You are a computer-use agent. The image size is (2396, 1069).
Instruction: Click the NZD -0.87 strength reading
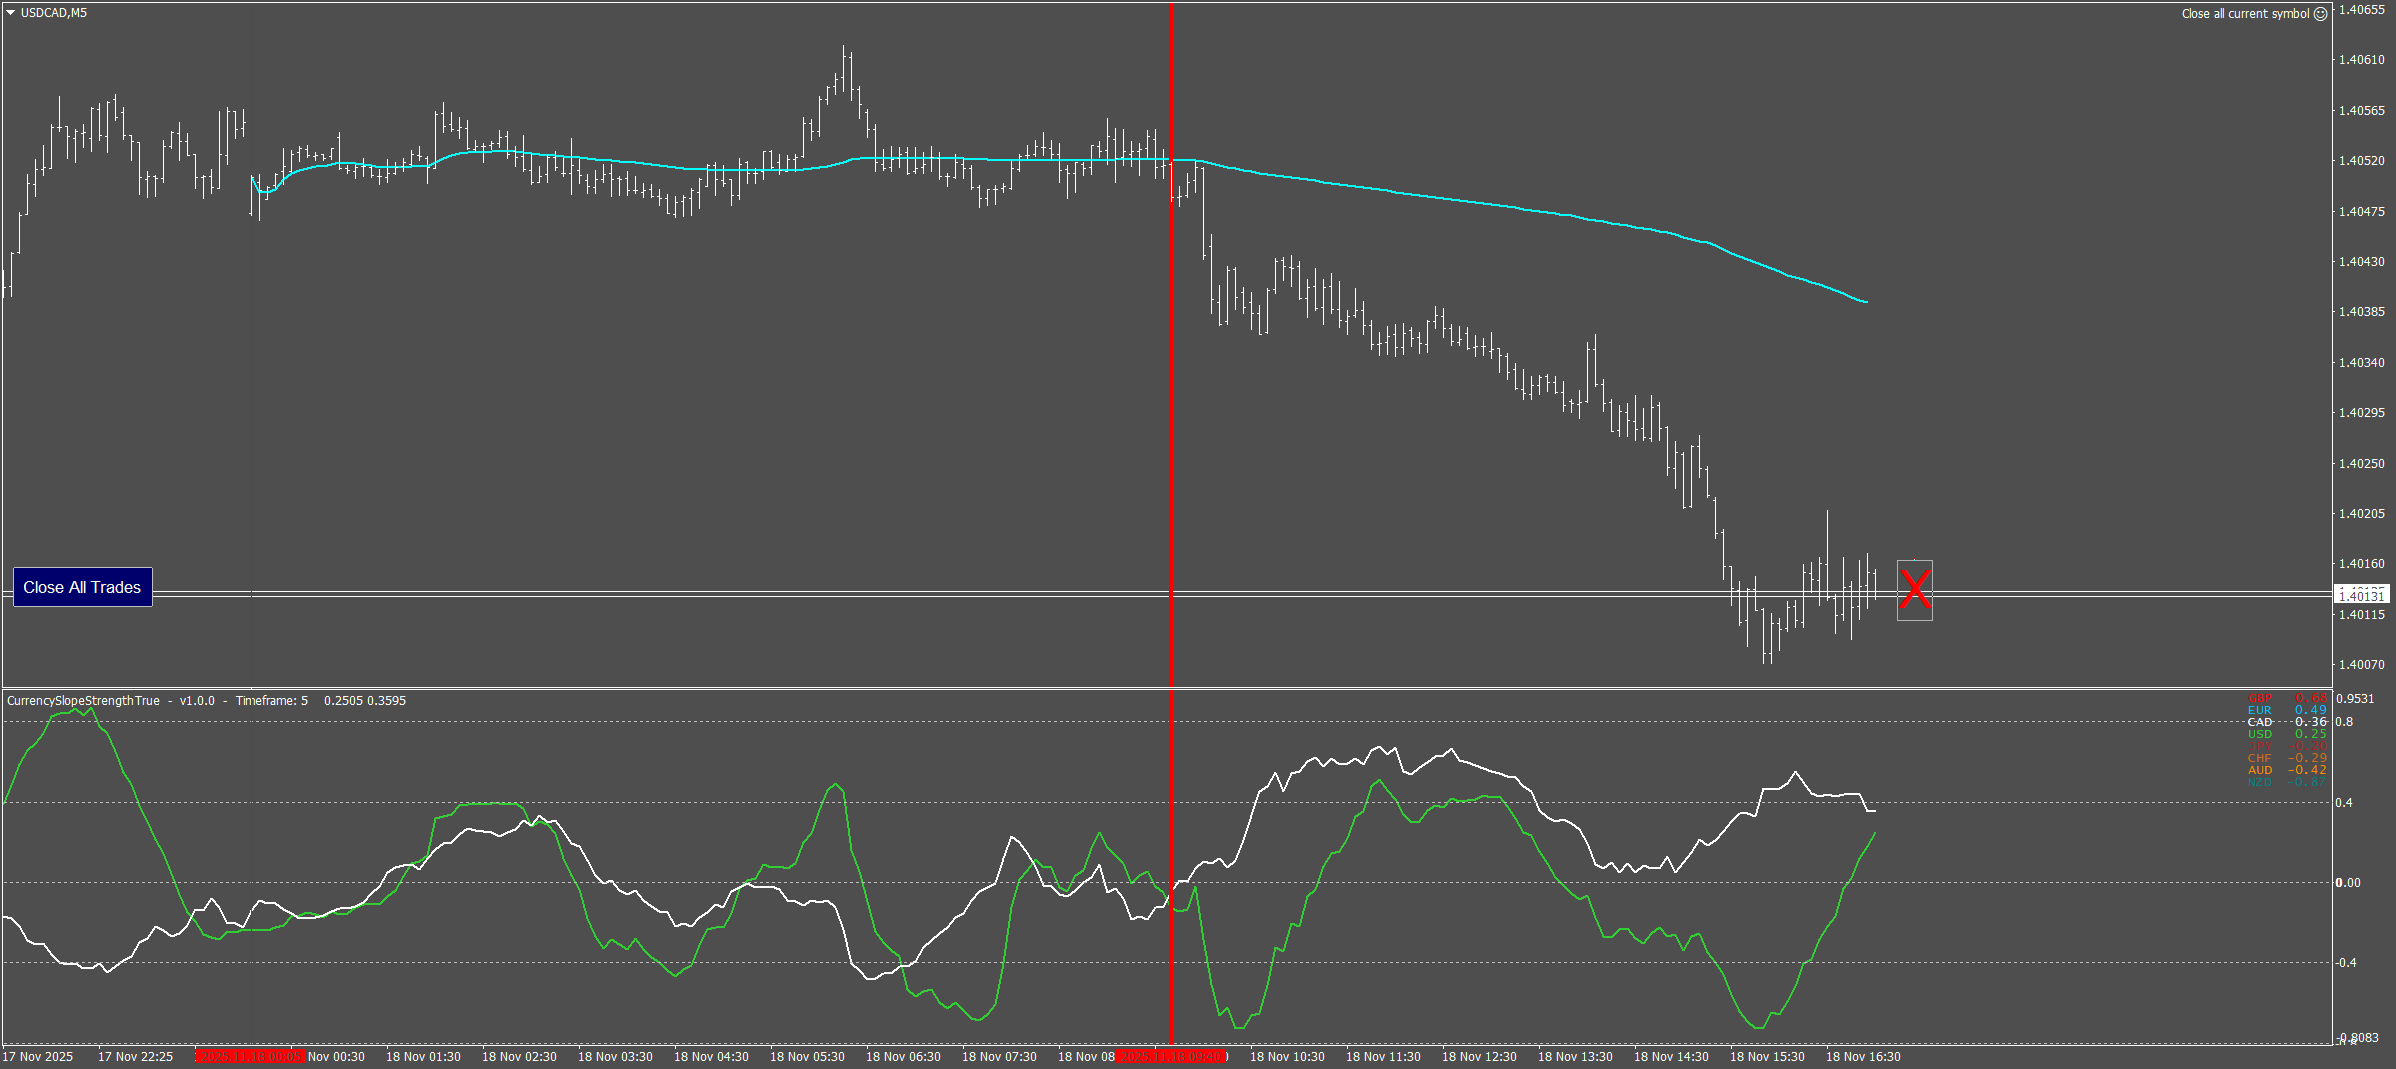2287,782
